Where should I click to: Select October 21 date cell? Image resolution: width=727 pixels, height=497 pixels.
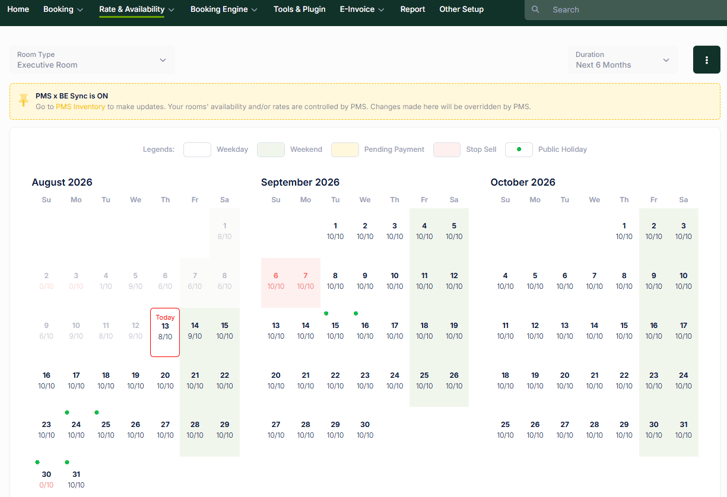click(594, 380)
